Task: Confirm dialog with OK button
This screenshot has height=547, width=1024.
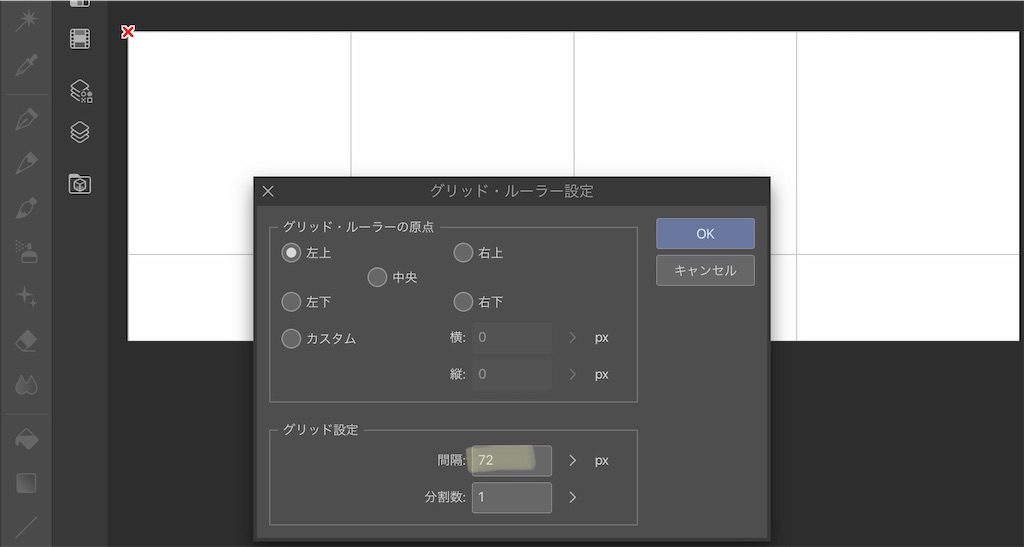Action: pyautogui.click(x=705, y=234)
